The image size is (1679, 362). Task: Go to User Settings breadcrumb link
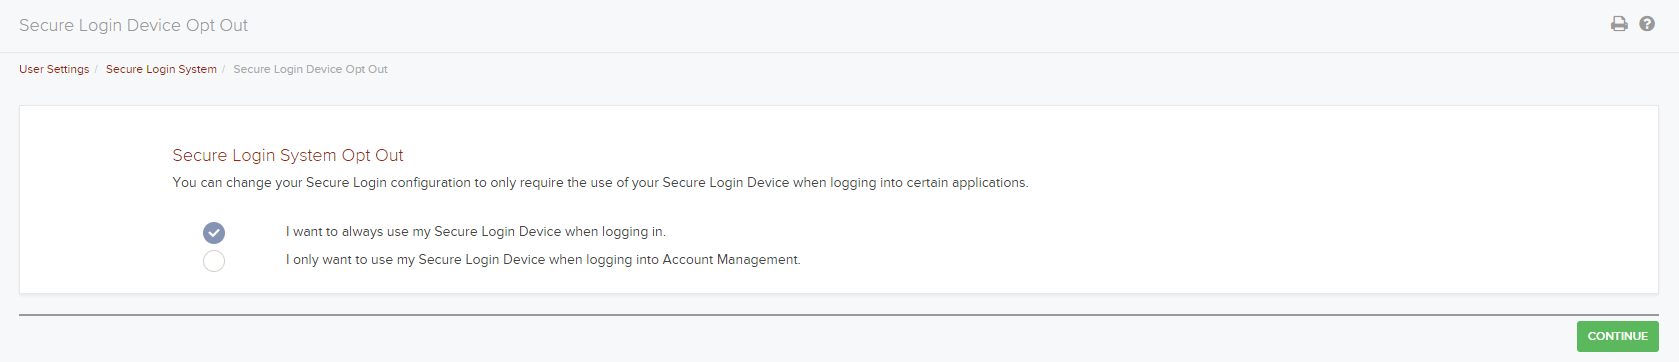(x=54, y=69)
